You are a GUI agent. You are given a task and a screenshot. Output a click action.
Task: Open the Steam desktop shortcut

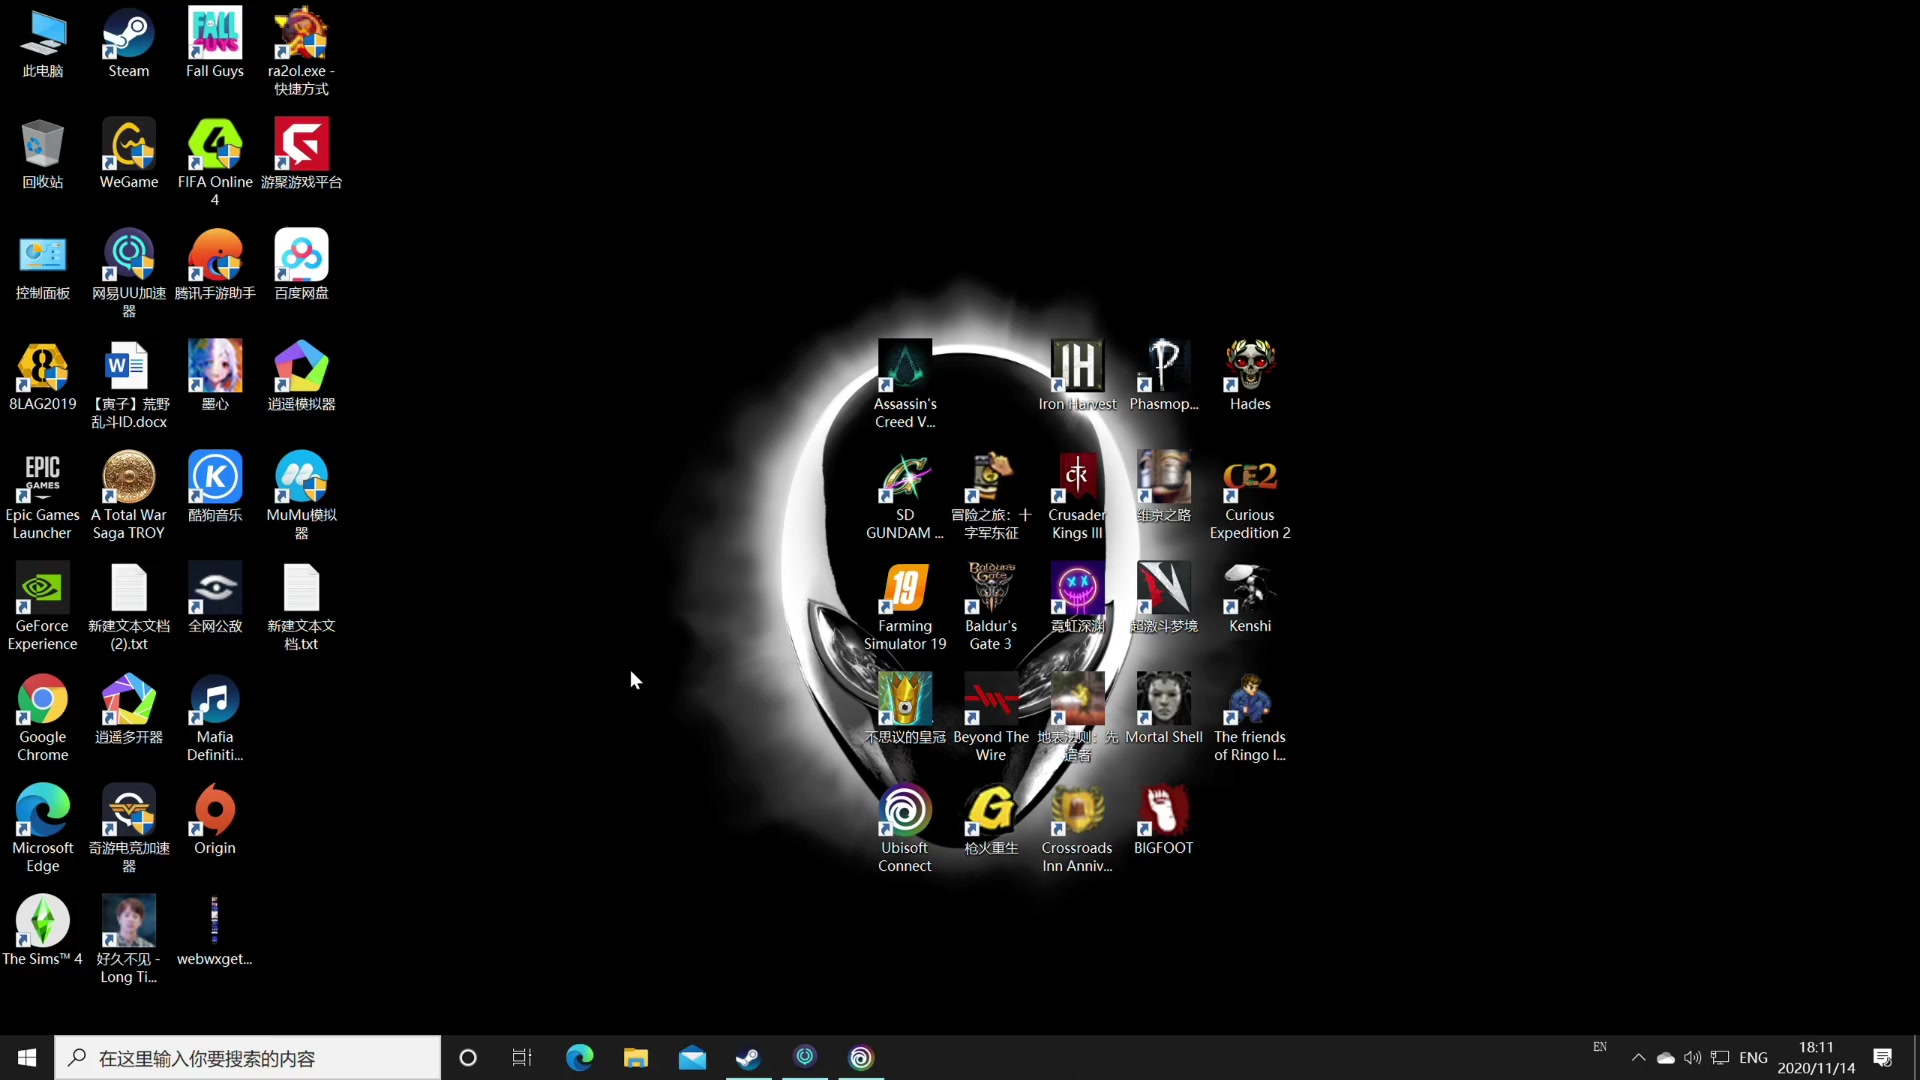[x=129, y=43]
